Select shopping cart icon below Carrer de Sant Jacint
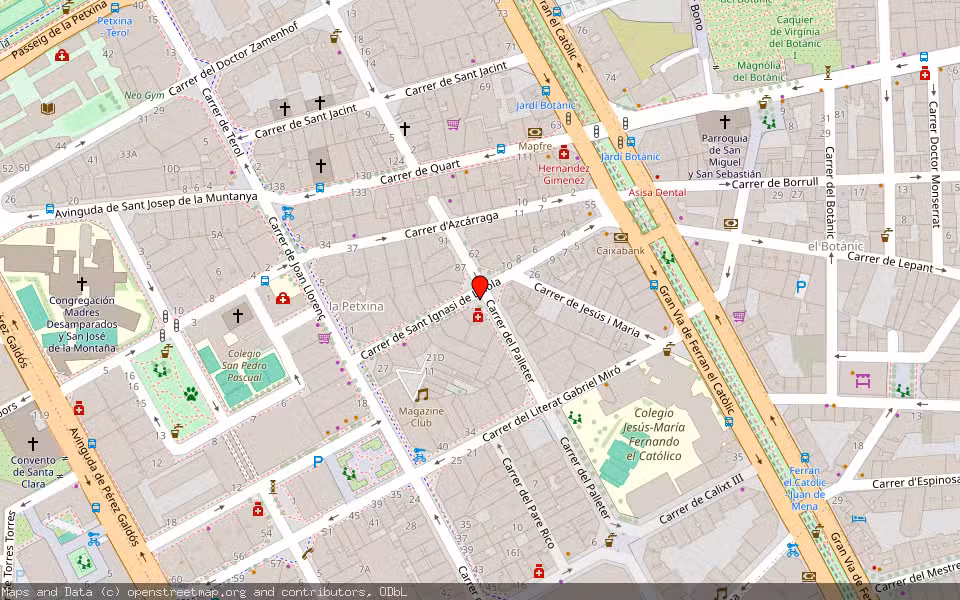Screen dimensions: 960x600 click(x=453, y=124)
